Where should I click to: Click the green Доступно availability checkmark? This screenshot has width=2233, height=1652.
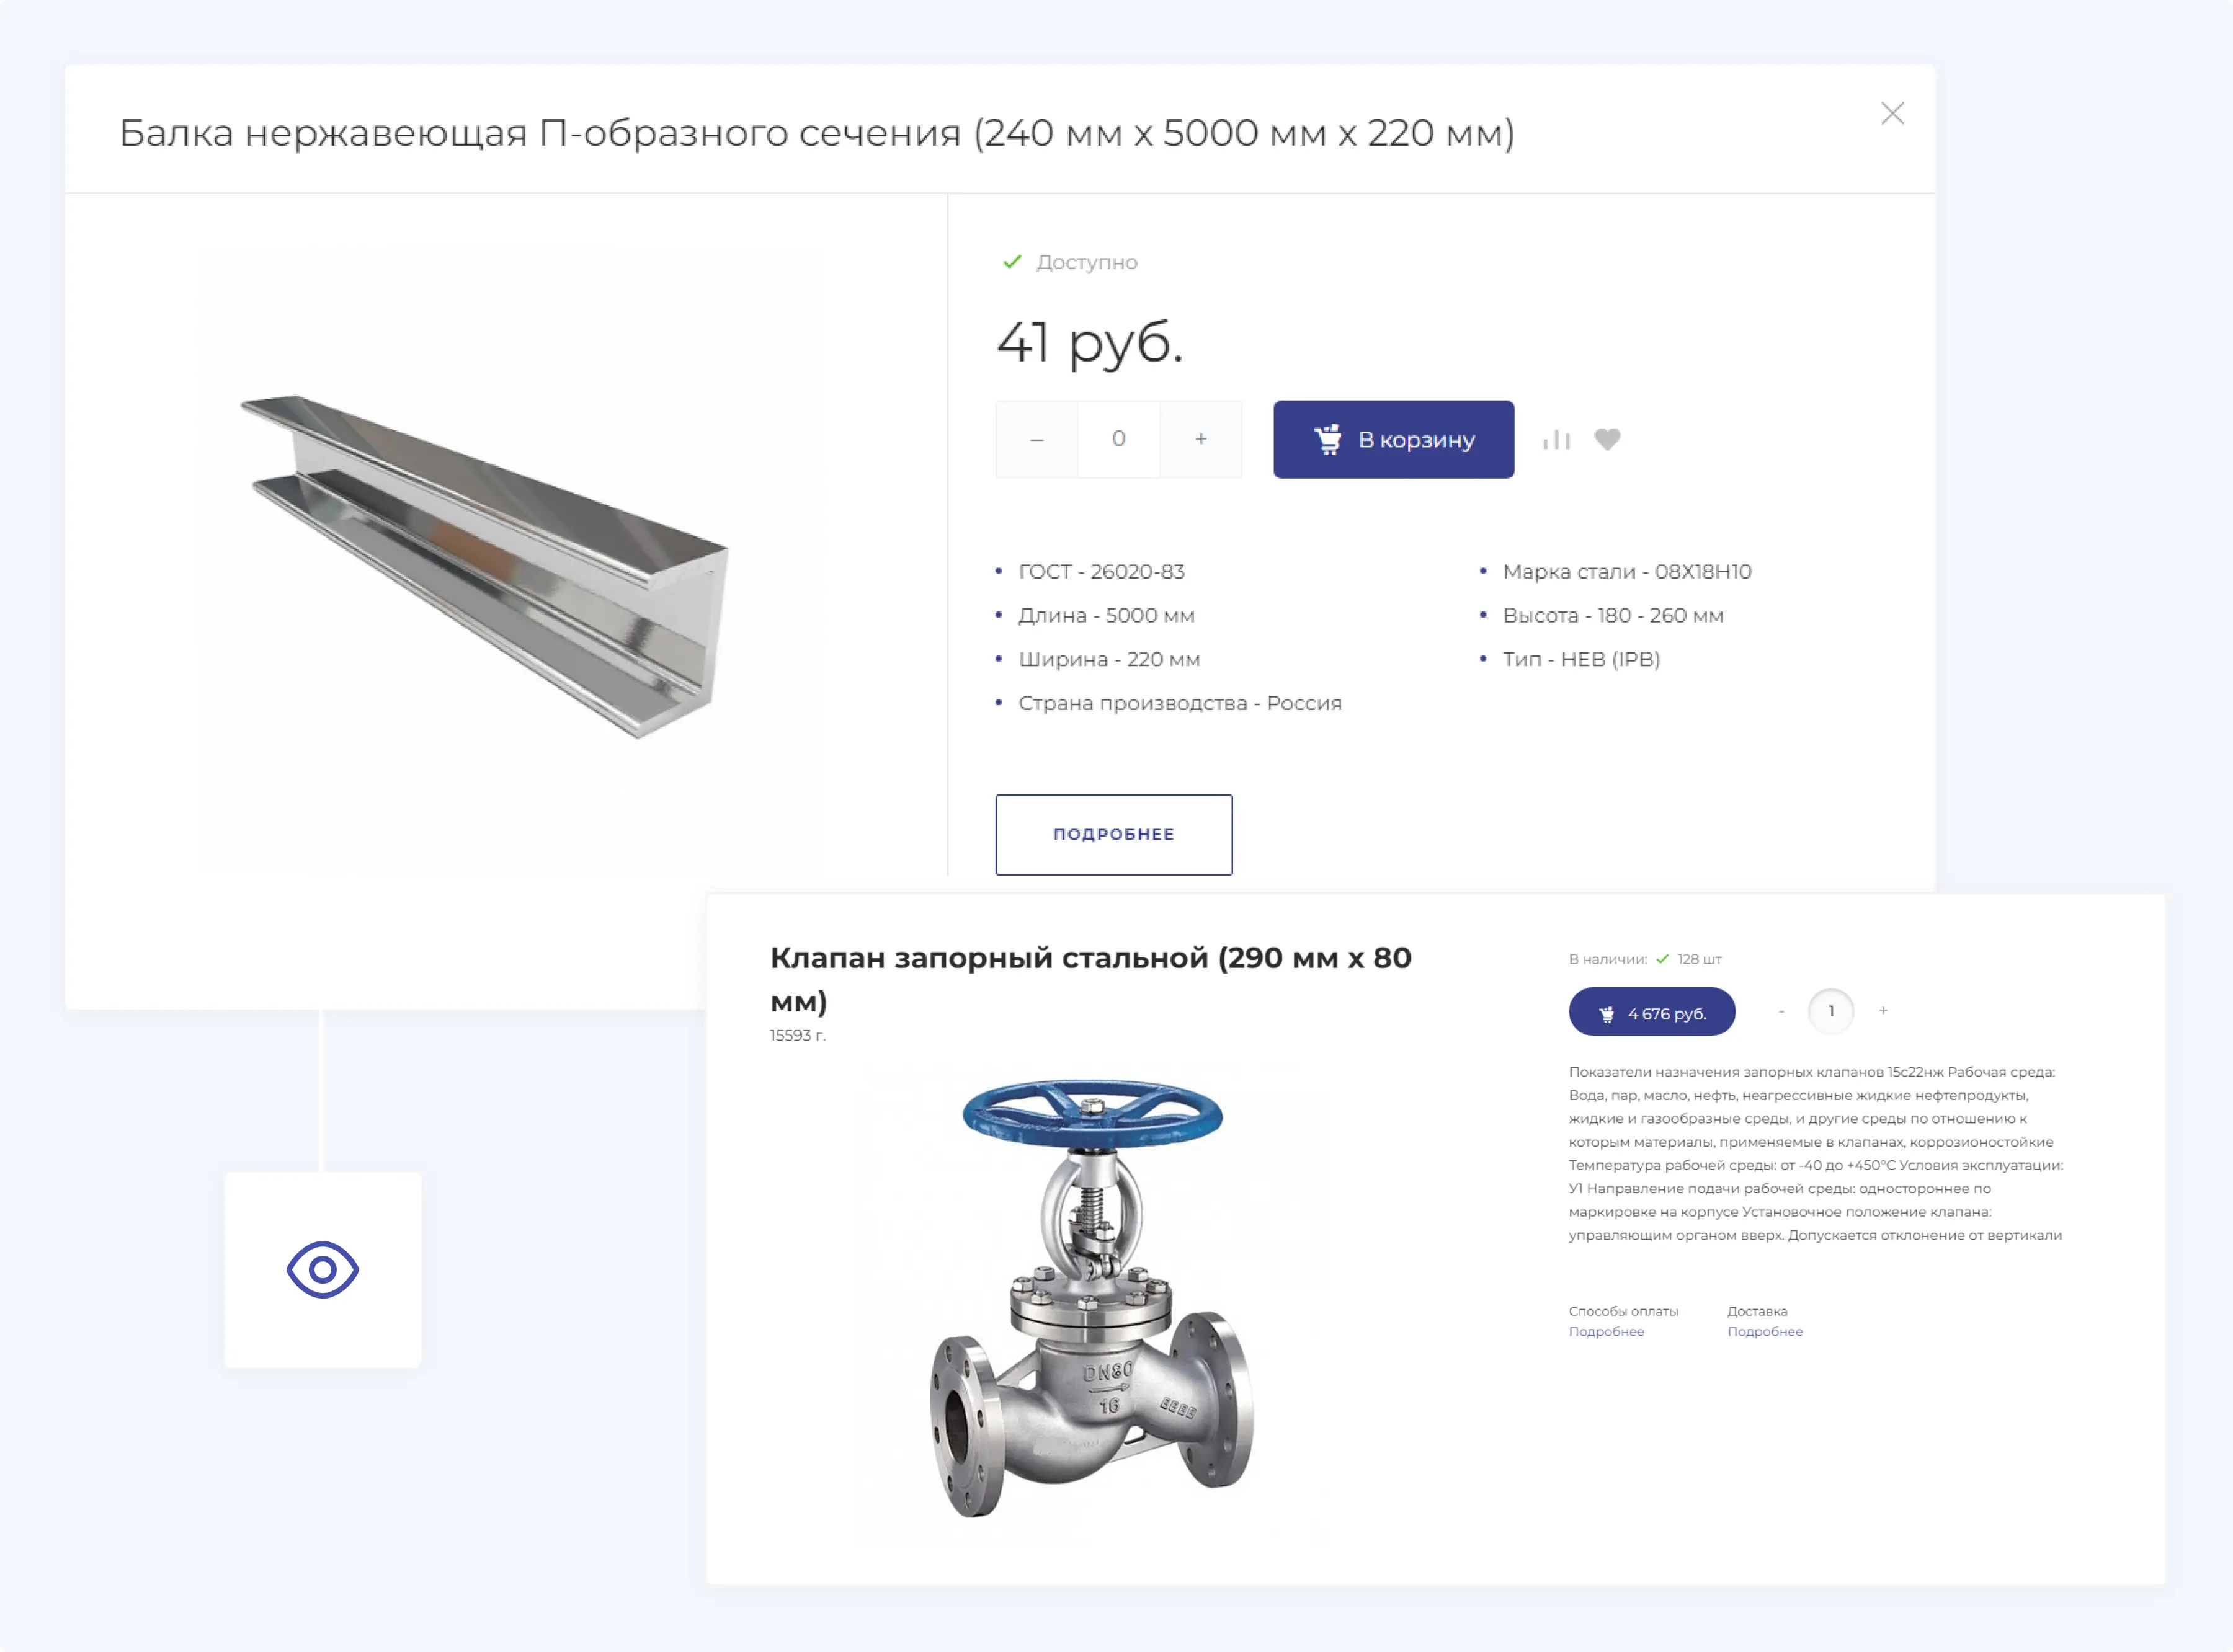[x=1012, y=262]
